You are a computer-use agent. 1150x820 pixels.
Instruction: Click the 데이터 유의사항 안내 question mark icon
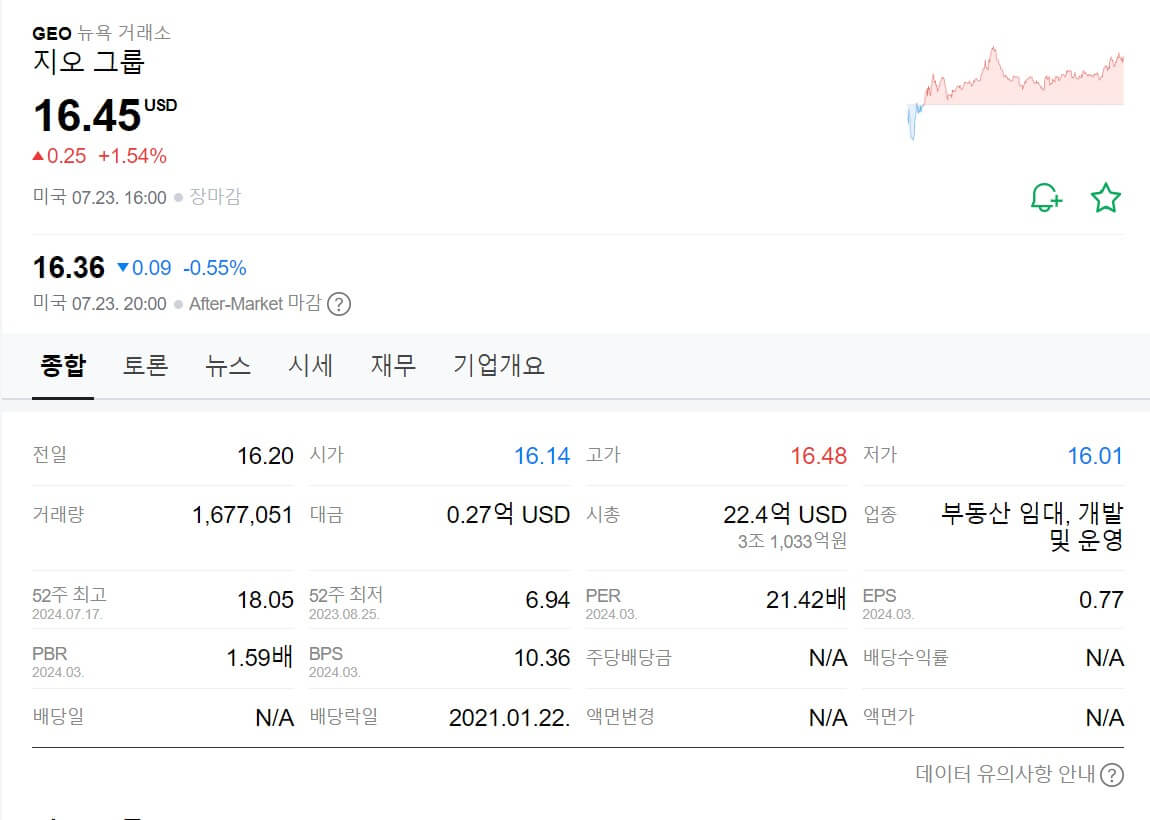(1113, 774)
